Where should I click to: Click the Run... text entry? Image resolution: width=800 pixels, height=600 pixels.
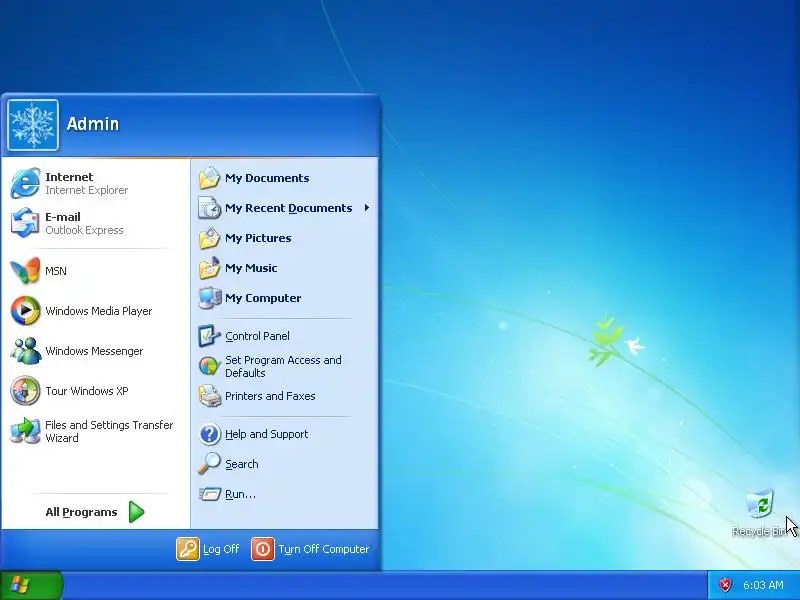point(240,494)
